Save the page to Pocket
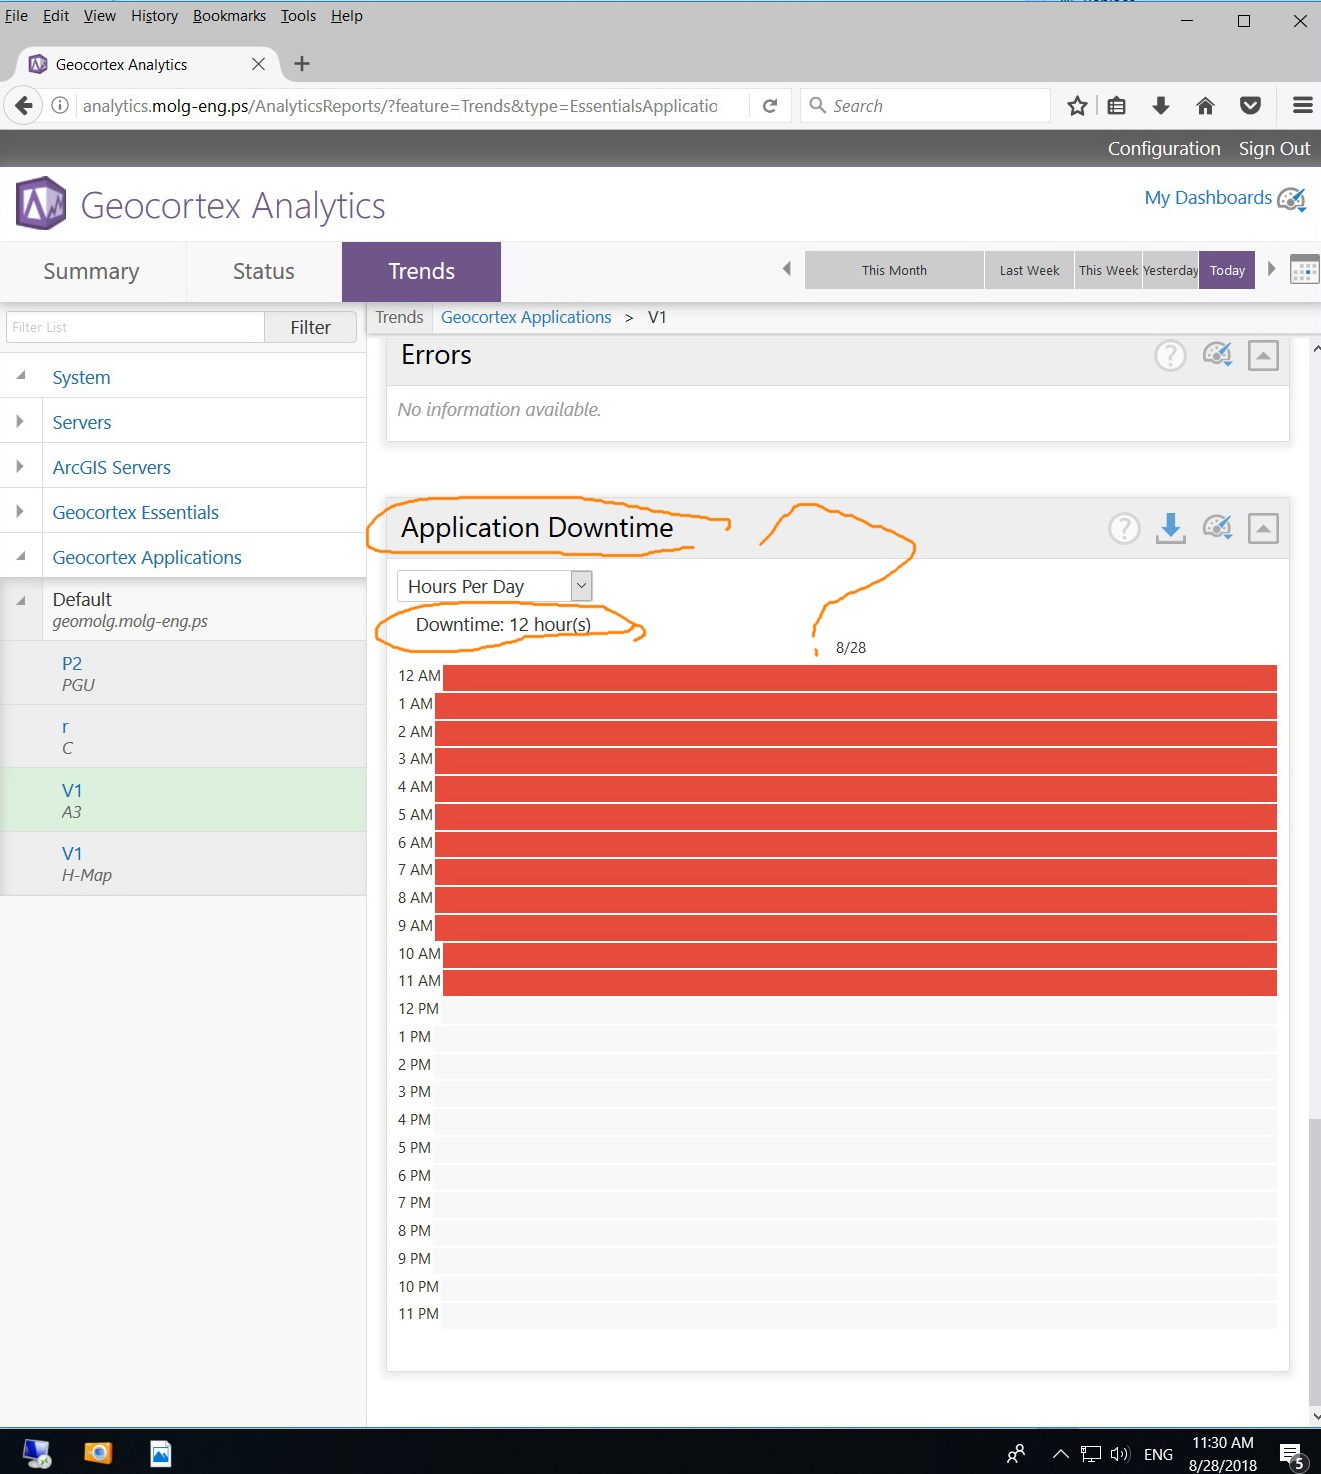Image resolution: width=1321 pixels, height=1474 pixels. [x=1250, y=105]
